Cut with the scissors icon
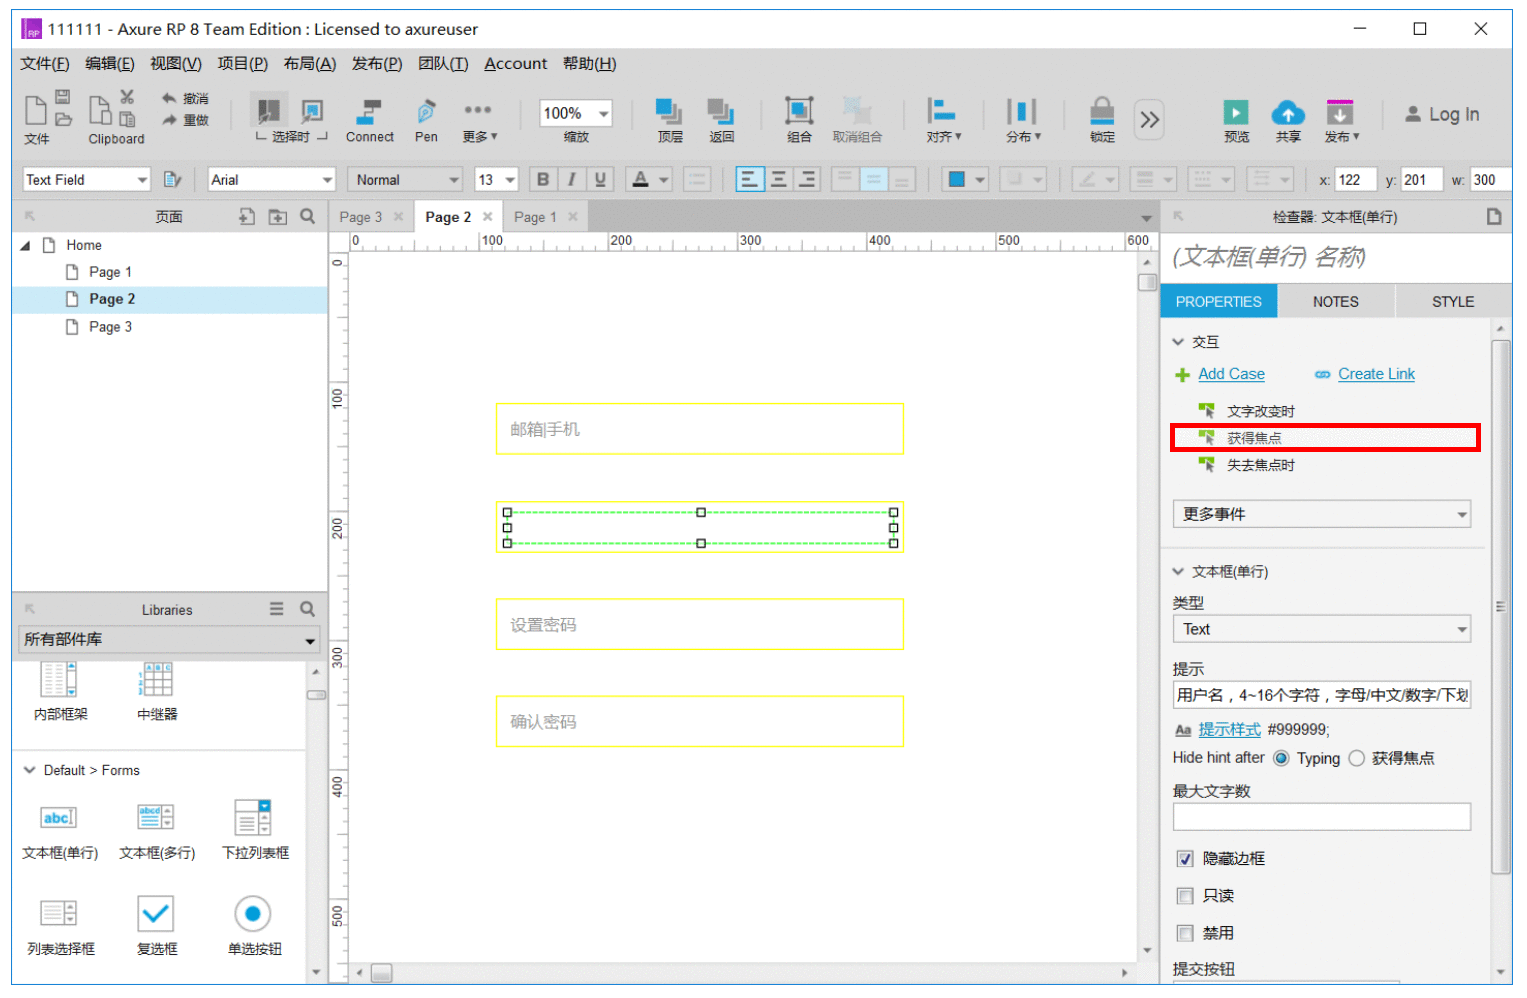 (x=127, y=97)
